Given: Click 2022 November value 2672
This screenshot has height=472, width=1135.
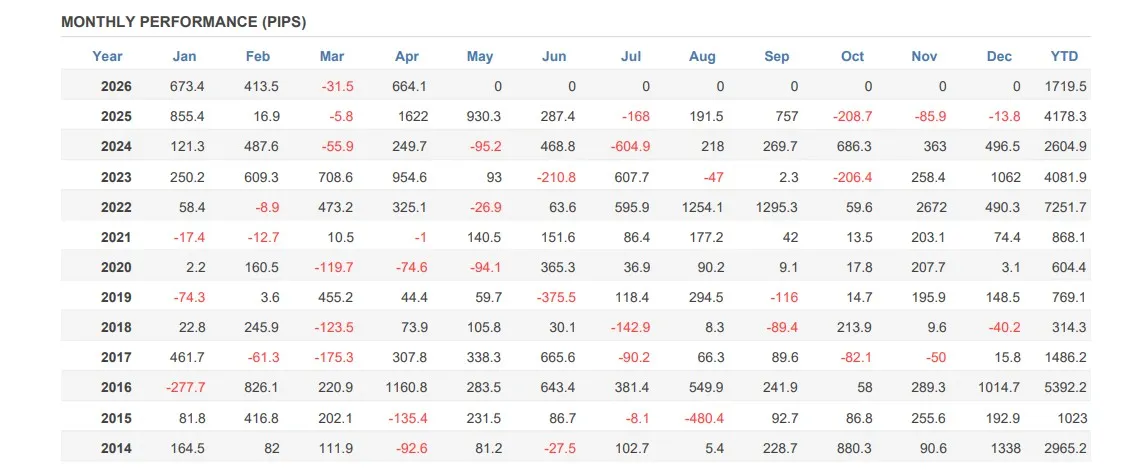Looking at the screenshot, I should 931,208.
